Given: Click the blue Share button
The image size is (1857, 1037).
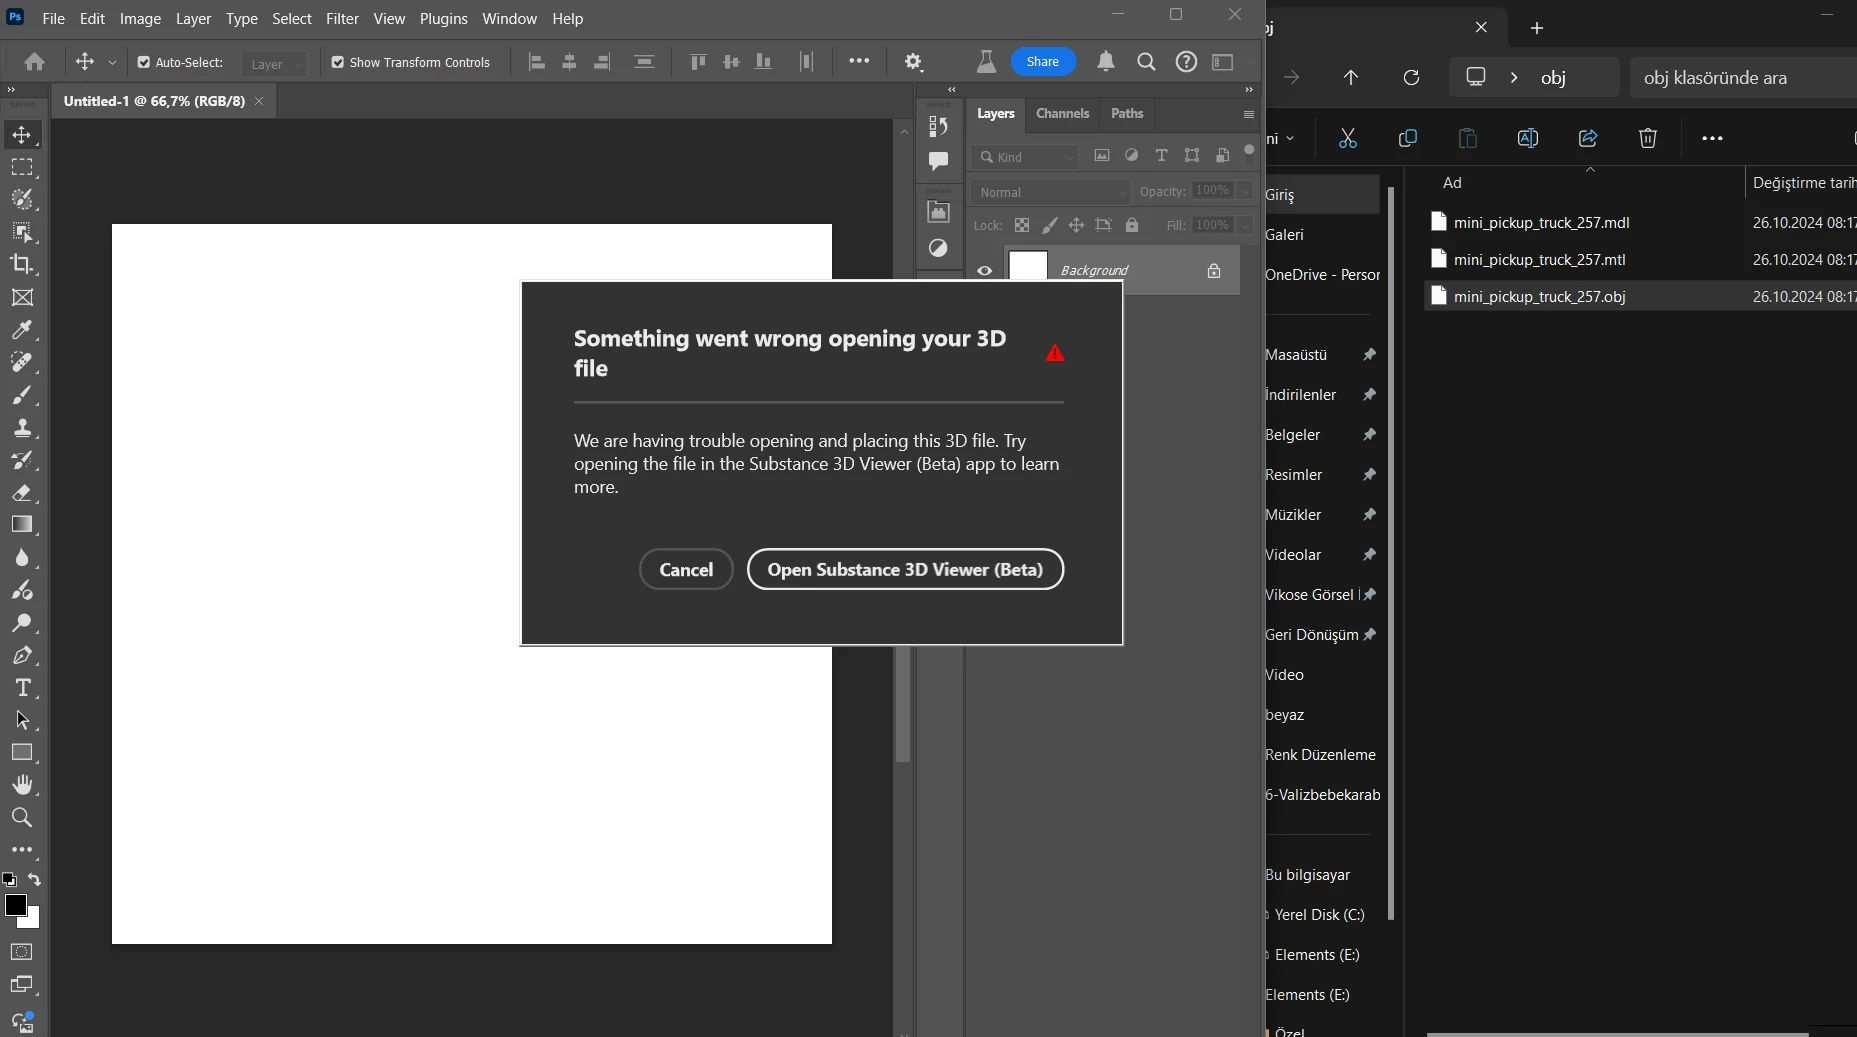Looking at the screenshot, I should tap(1043, 62).
